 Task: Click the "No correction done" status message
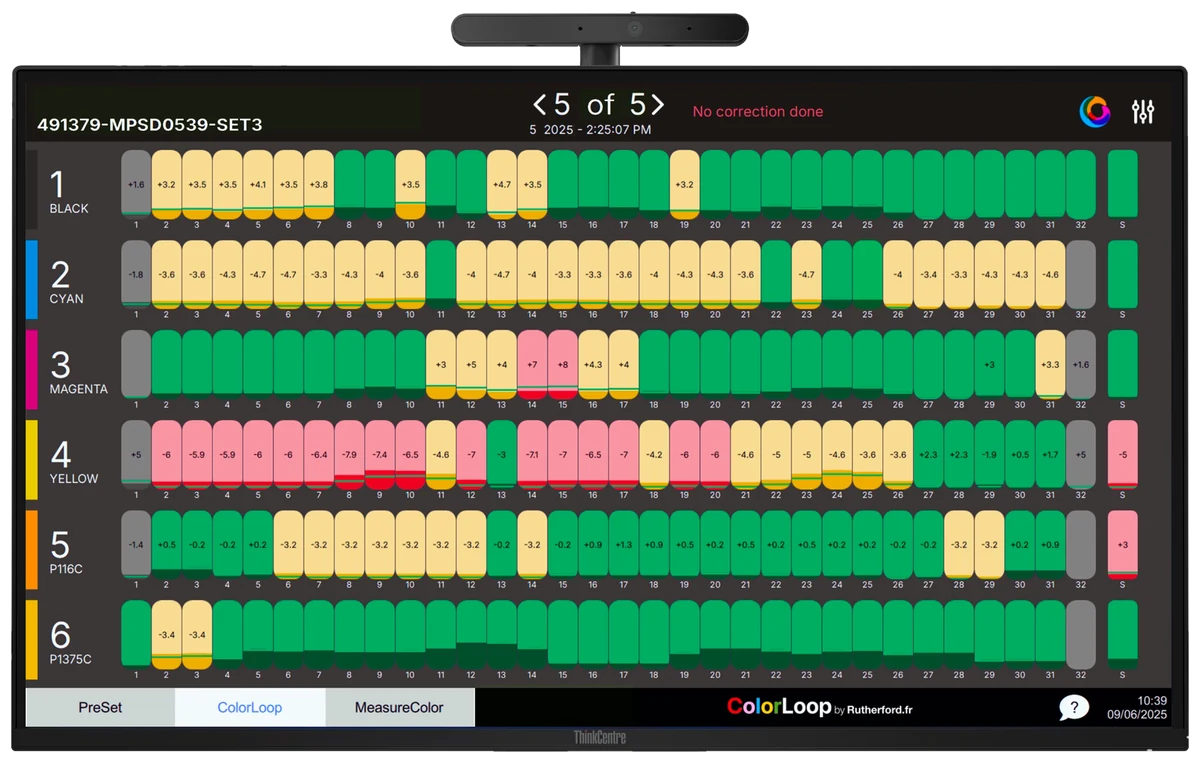point(758,111)
